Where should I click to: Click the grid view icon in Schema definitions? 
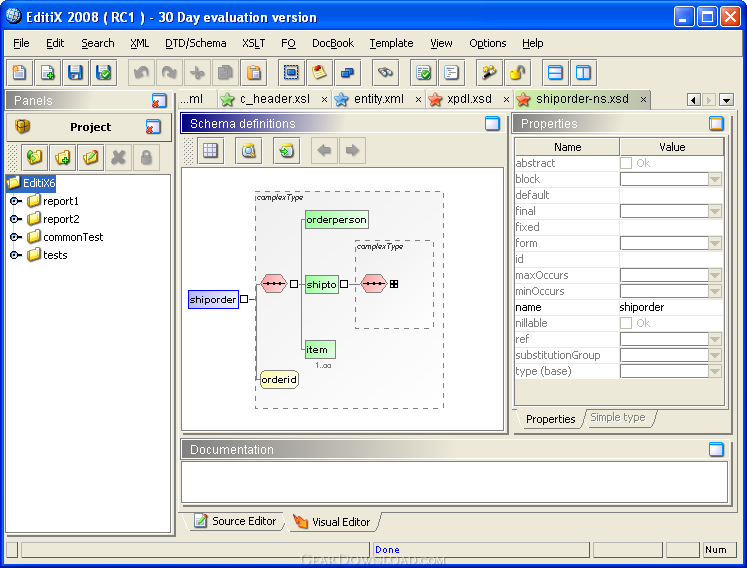click(210, 150)
